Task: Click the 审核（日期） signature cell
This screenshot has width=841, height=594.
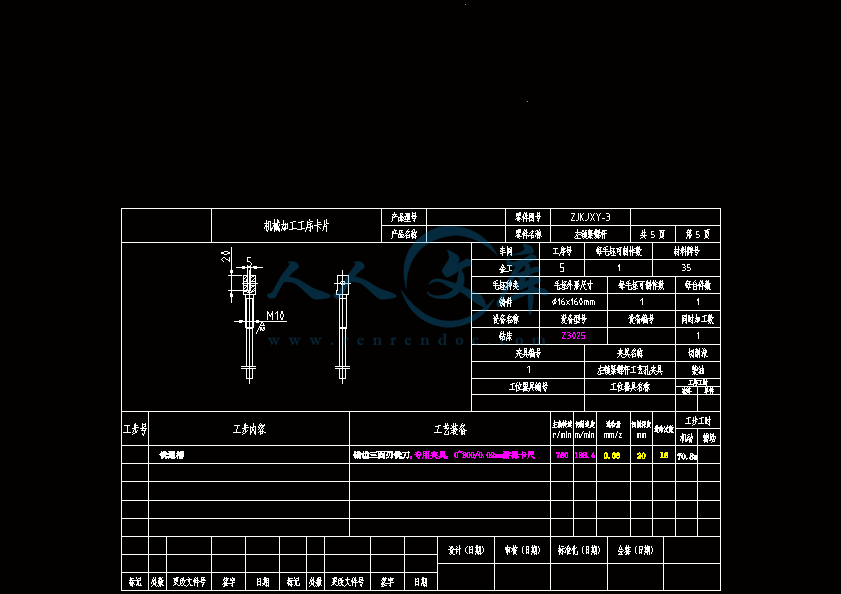Action: (522, 550)
